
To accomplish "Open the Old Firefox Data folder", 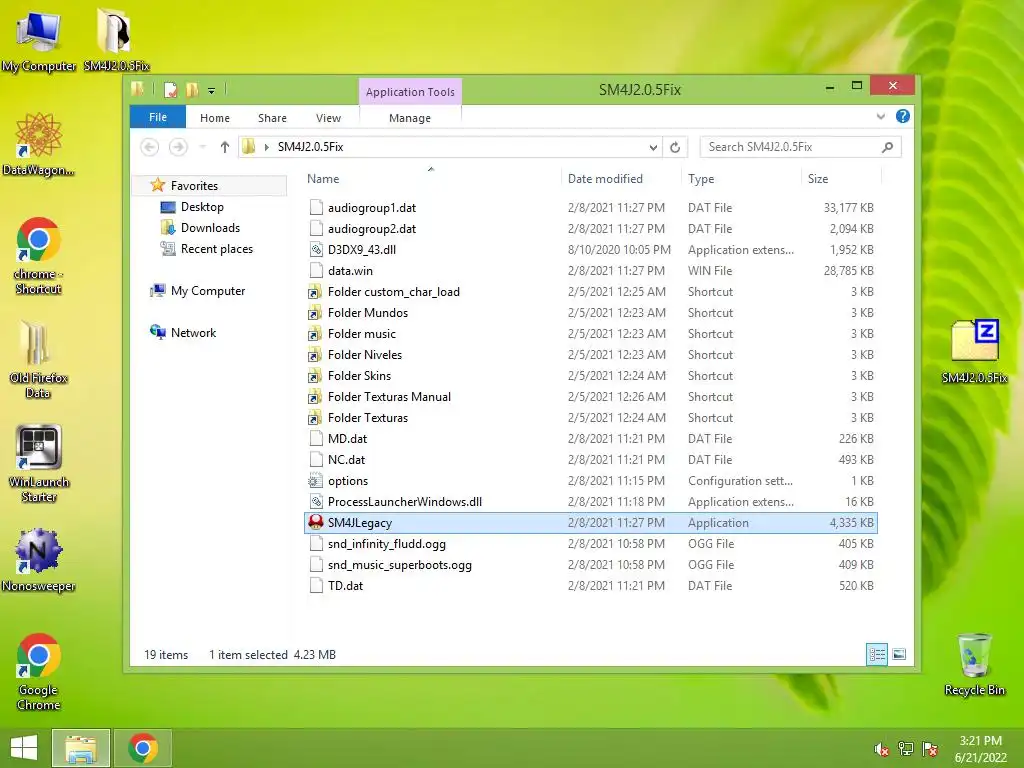I will pyautogui.click(x=38, y=359).
